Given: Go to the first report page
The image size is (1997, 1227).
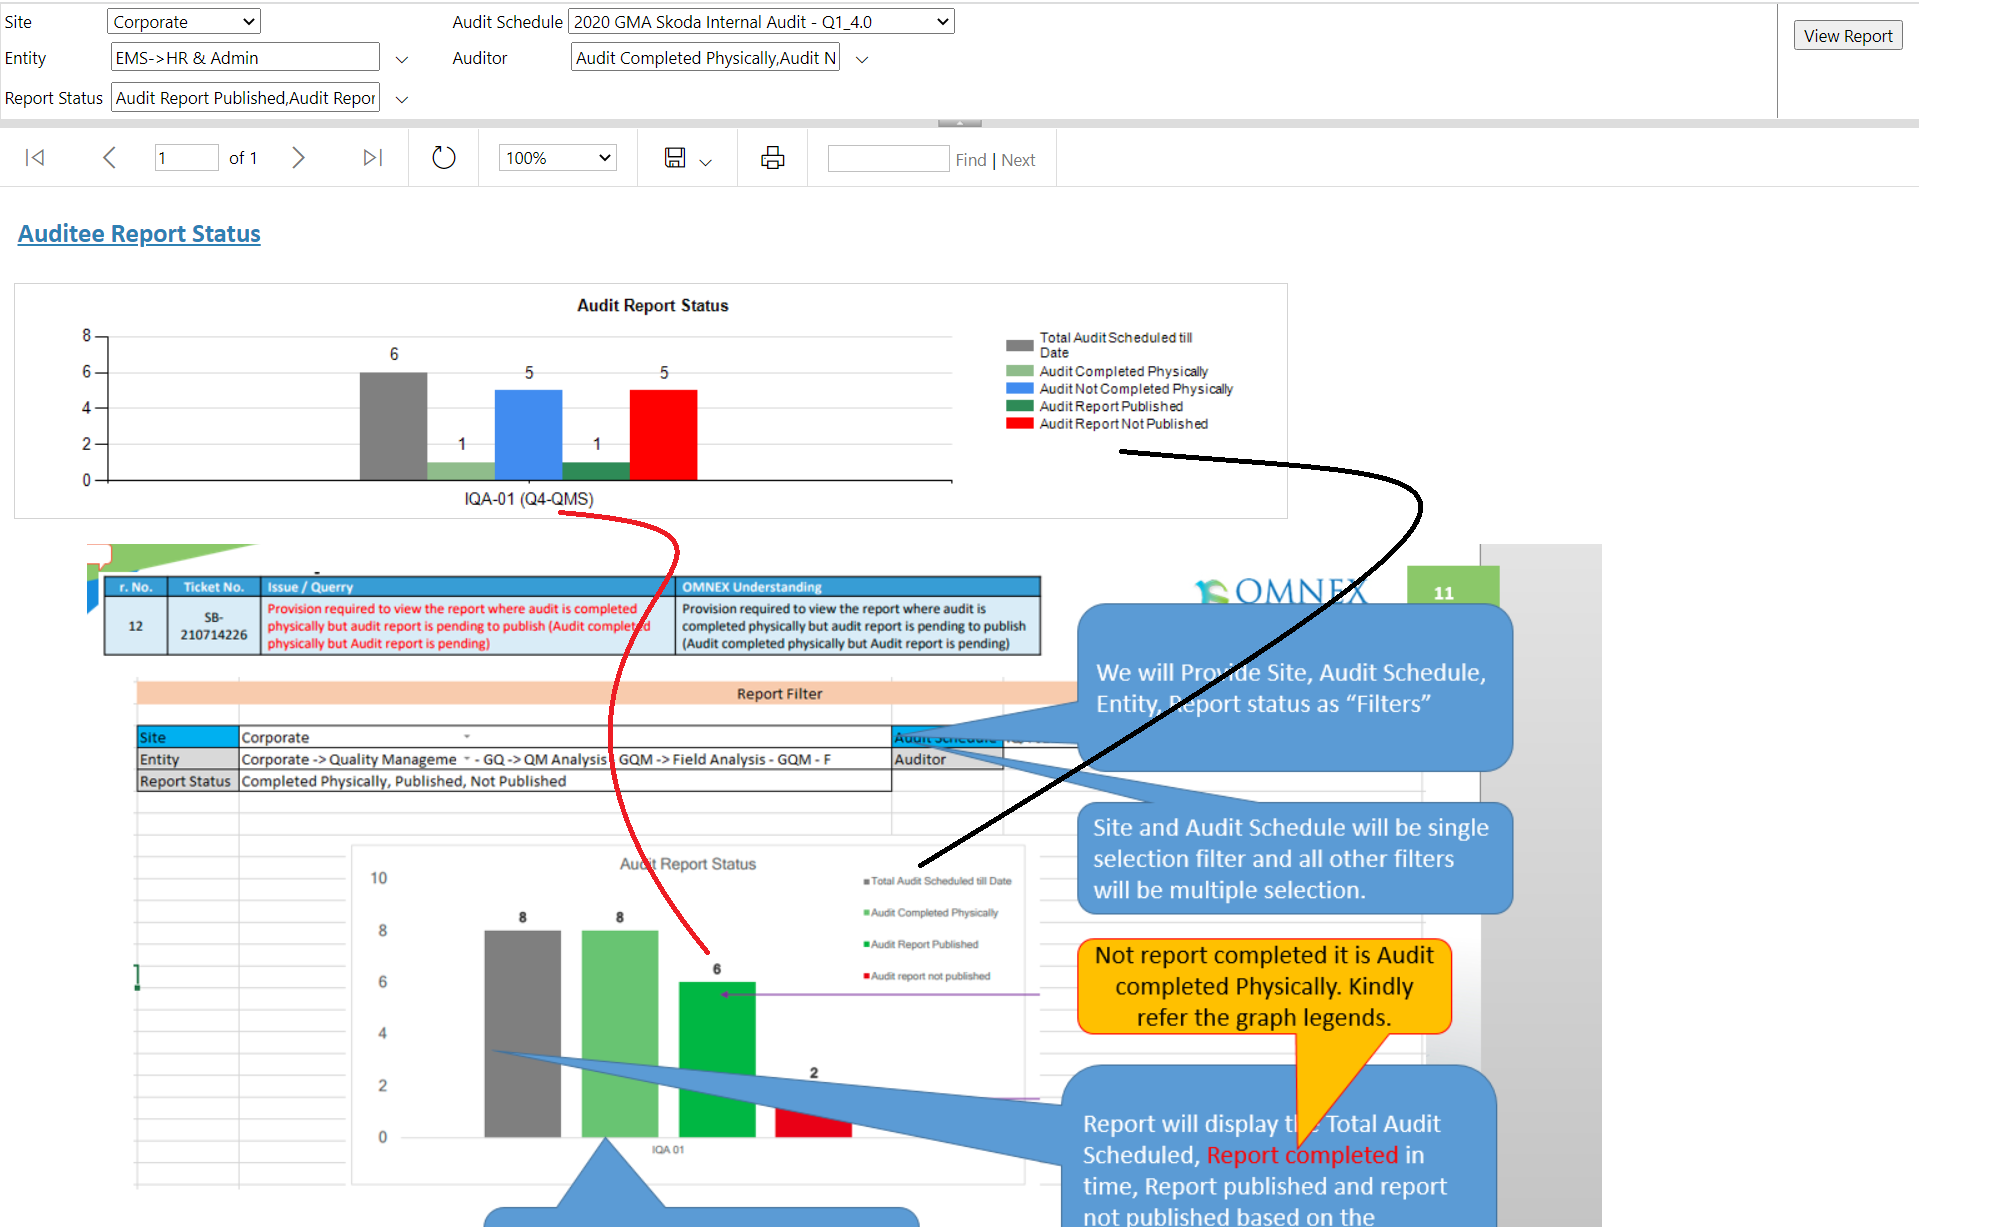Looking at the screenshot, I should pos(35,157).
